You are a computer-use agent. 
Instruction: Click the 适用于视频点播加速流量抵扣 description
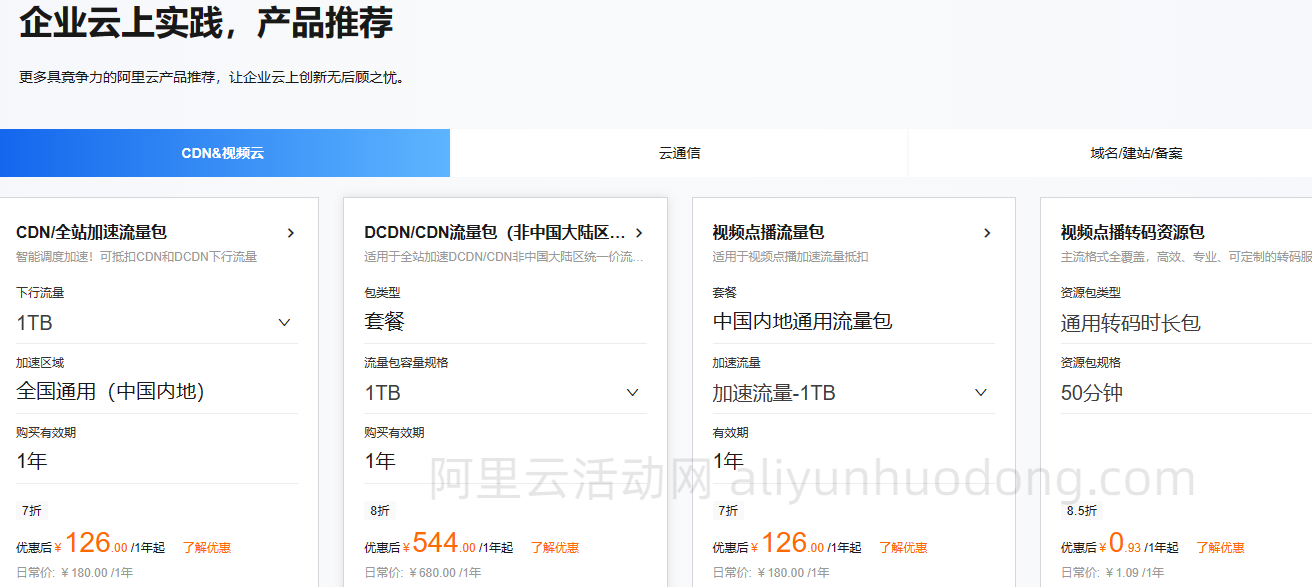click(x=790, y=257)
